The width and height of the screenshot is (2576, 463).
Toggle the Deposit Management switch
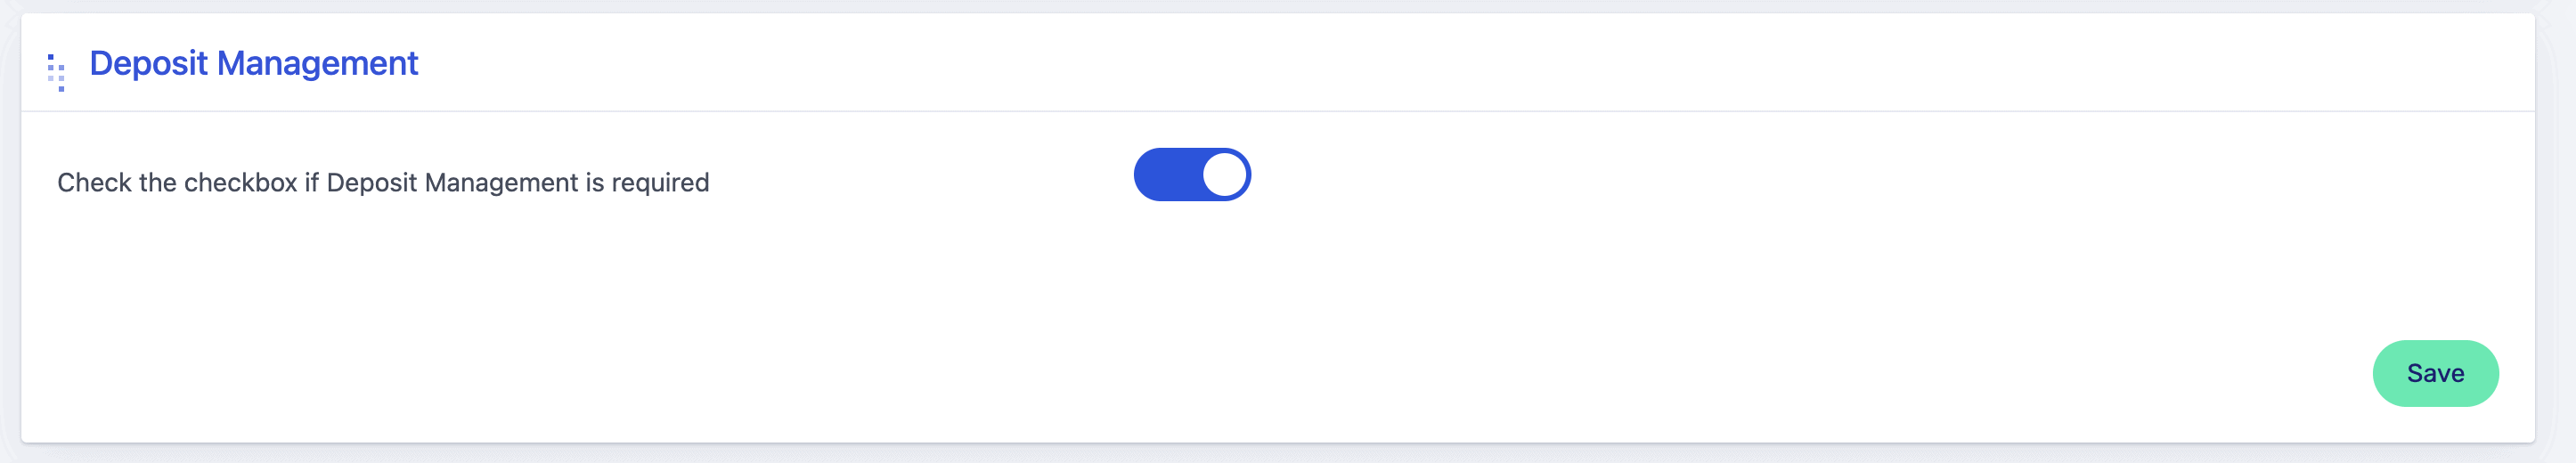pyautogui.click(x=1191, y=175)
